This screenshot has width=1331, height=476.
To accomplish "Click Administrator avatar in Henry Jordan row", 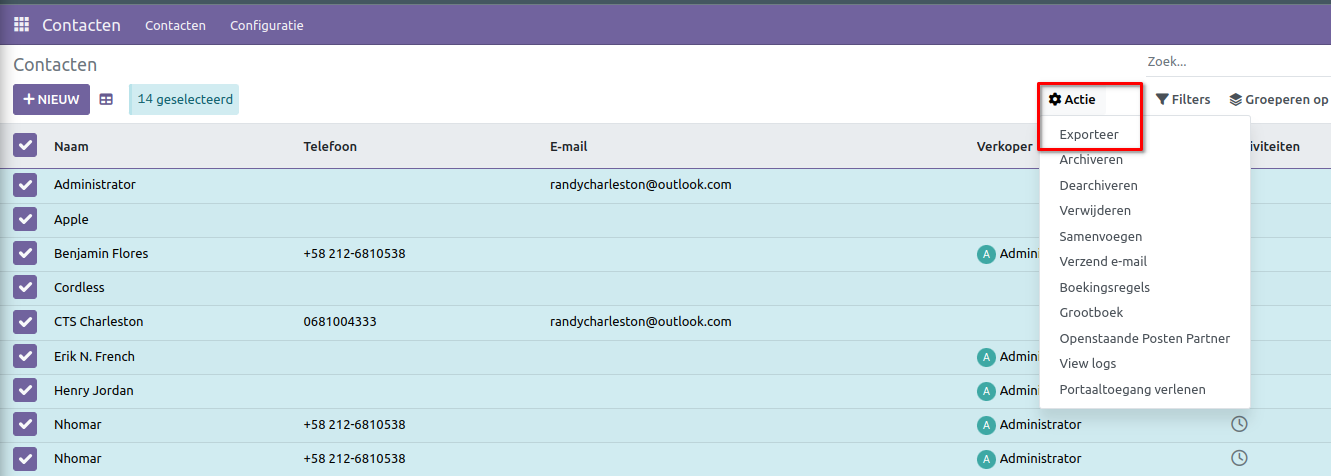I will 987,391.
